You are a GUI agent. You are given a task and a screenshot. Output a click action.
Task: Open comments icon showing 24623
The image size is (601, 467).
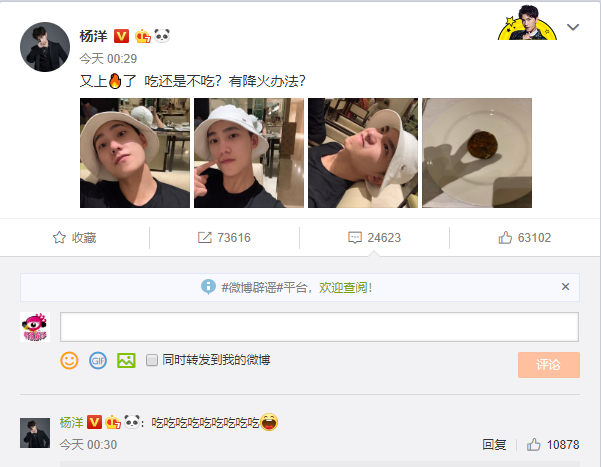tap(355, 237)
